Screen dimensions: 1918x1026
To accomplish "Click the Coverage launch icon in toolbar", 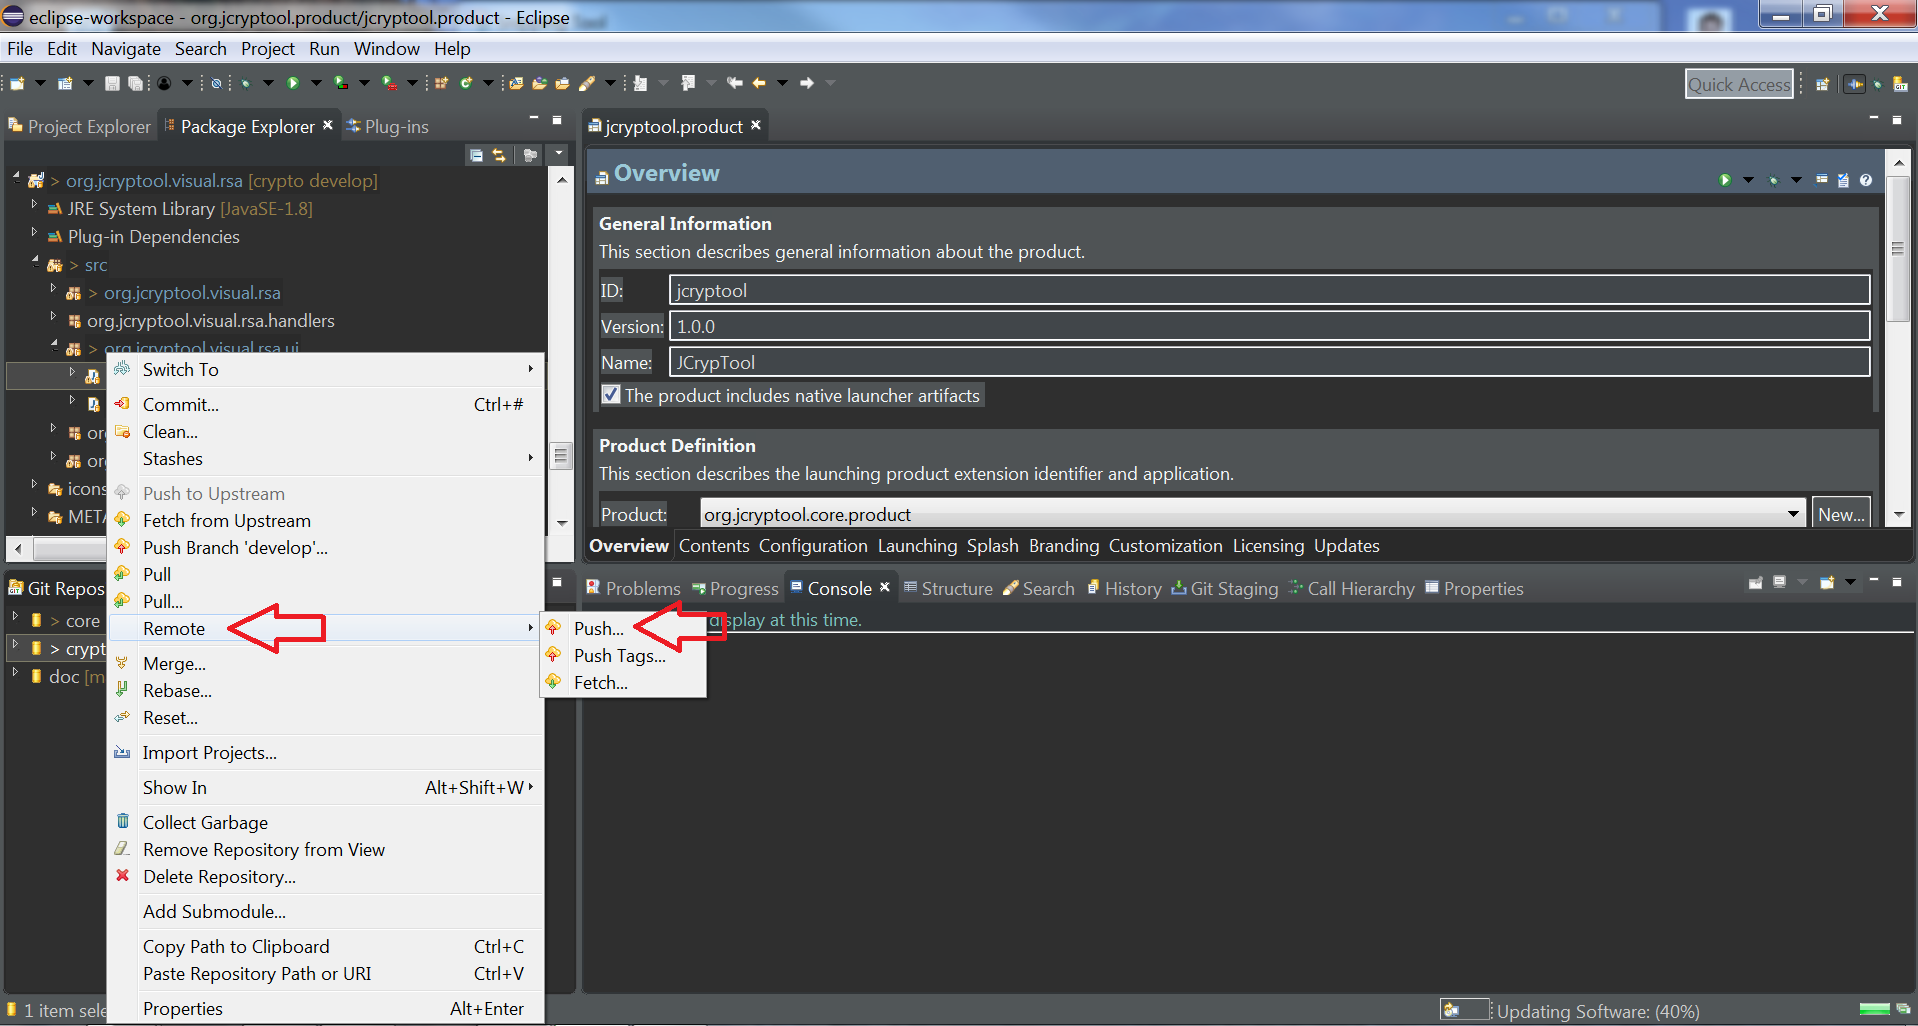I will tap(341, 83).
